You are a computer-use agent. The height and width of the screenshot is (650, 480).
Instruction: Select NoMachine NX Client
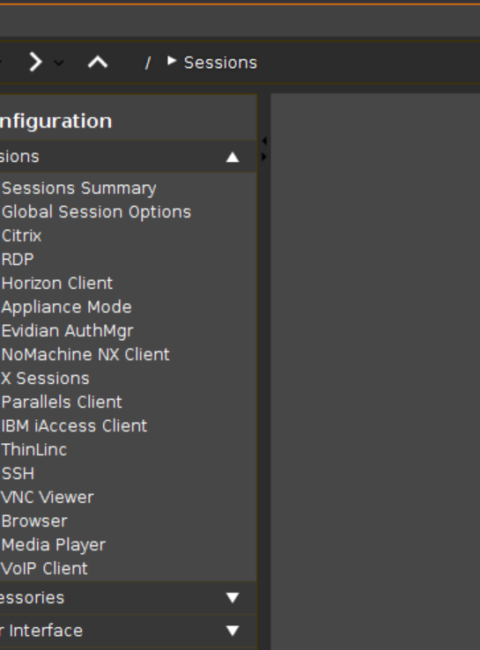(86, 354)
